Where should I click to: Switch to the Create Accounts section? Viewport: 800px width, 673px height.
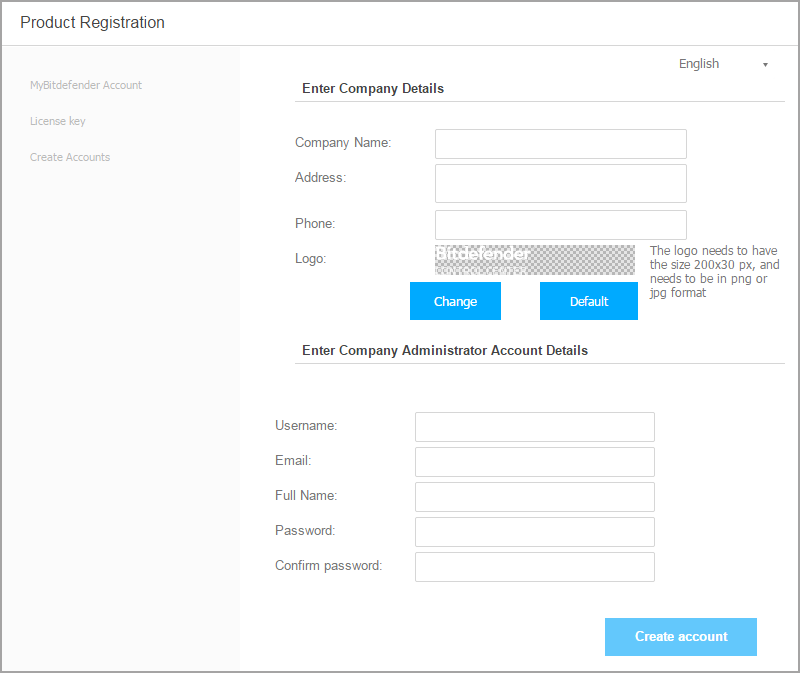[x=70, y=157]
